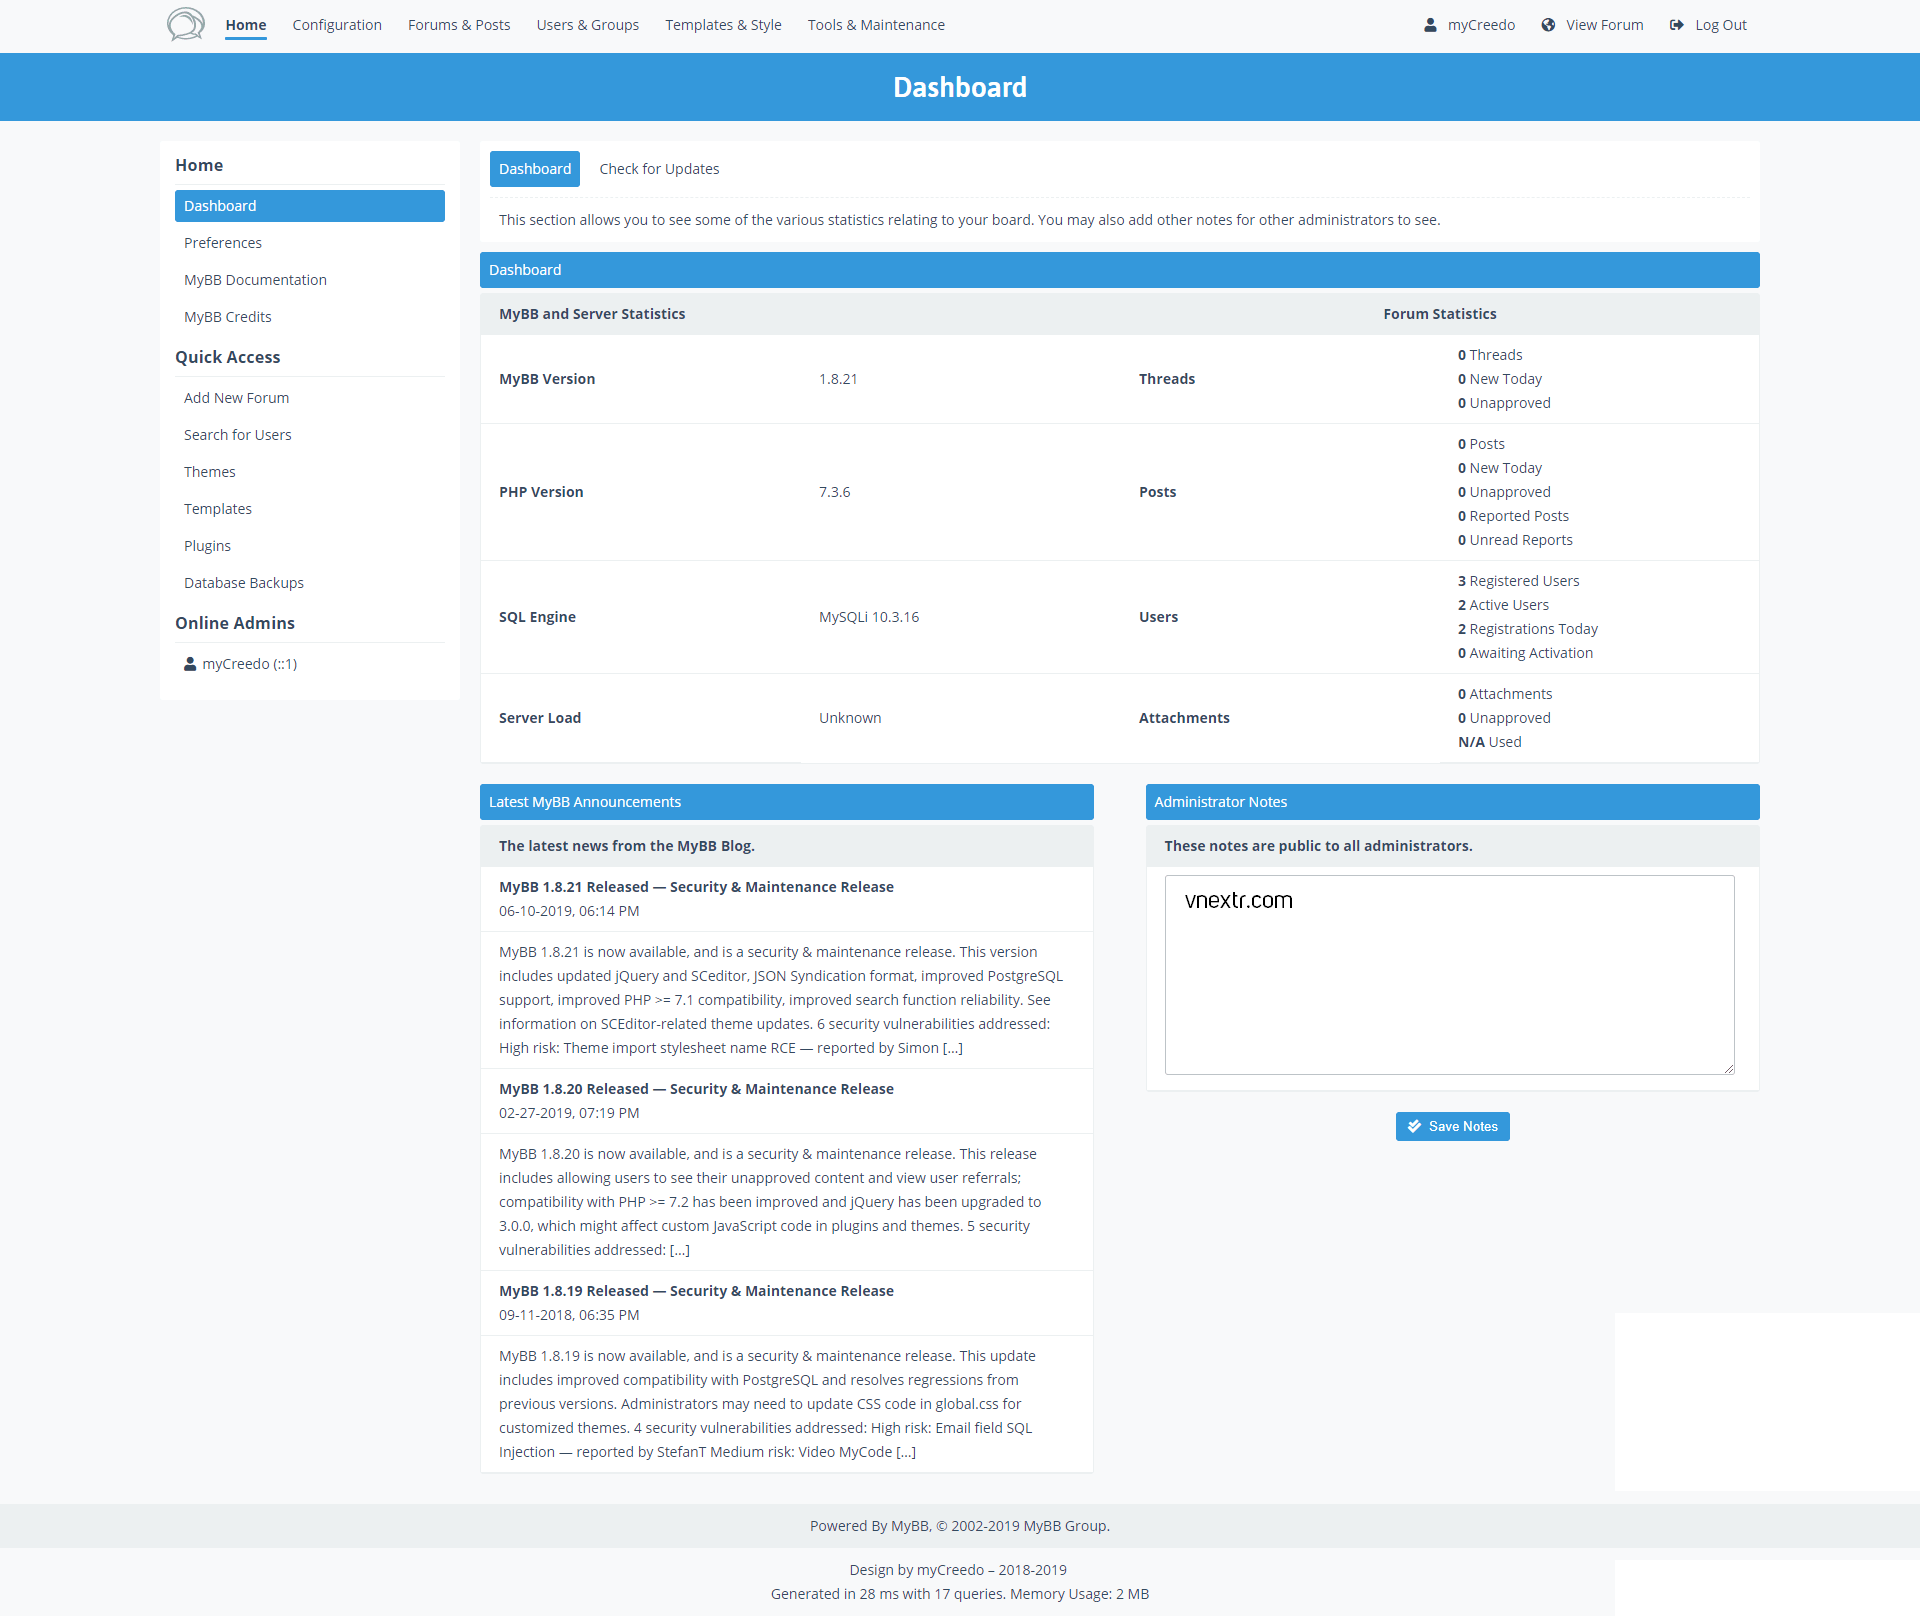The width and height of the screenshot is (1920, 1616).
Task: Click the 06-10-2019, 06:14 PM announcement date
Action: click(x=569, y=911)
